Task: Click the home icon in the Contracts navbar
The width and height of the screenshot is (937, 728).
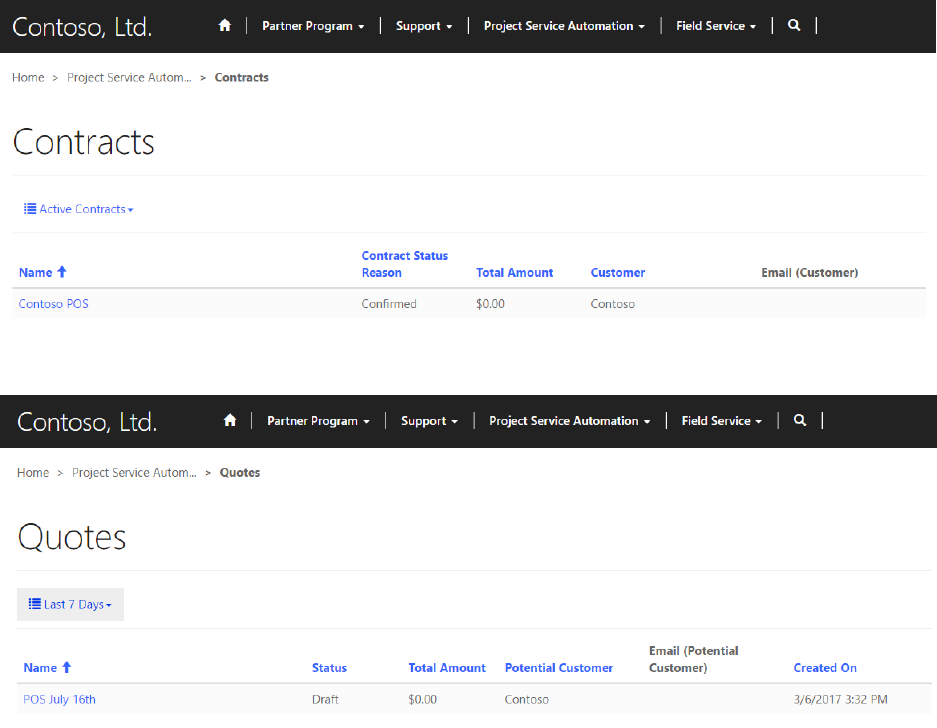Action: [x=225, y=26]
